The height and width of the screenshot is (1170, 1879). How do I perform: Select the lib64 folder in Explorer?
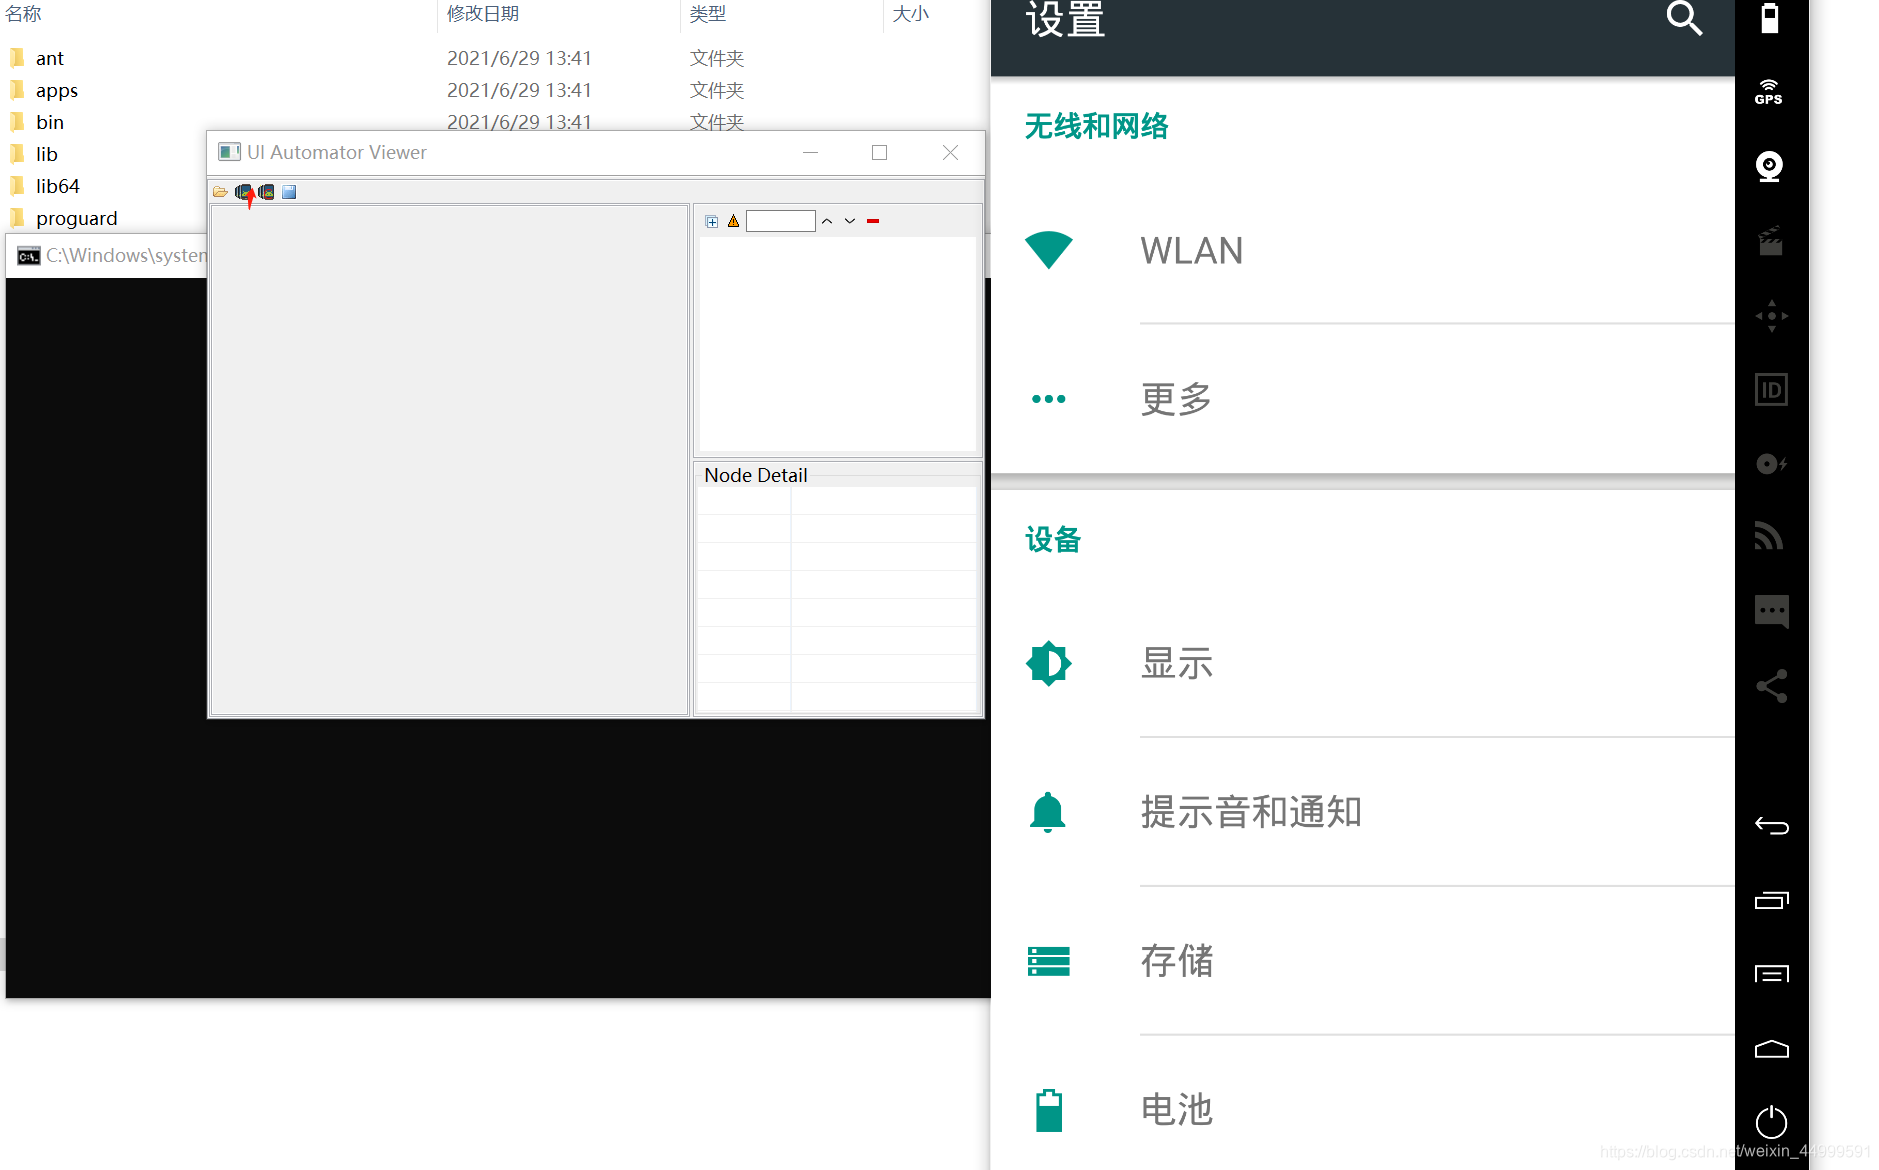pos(57,186)
